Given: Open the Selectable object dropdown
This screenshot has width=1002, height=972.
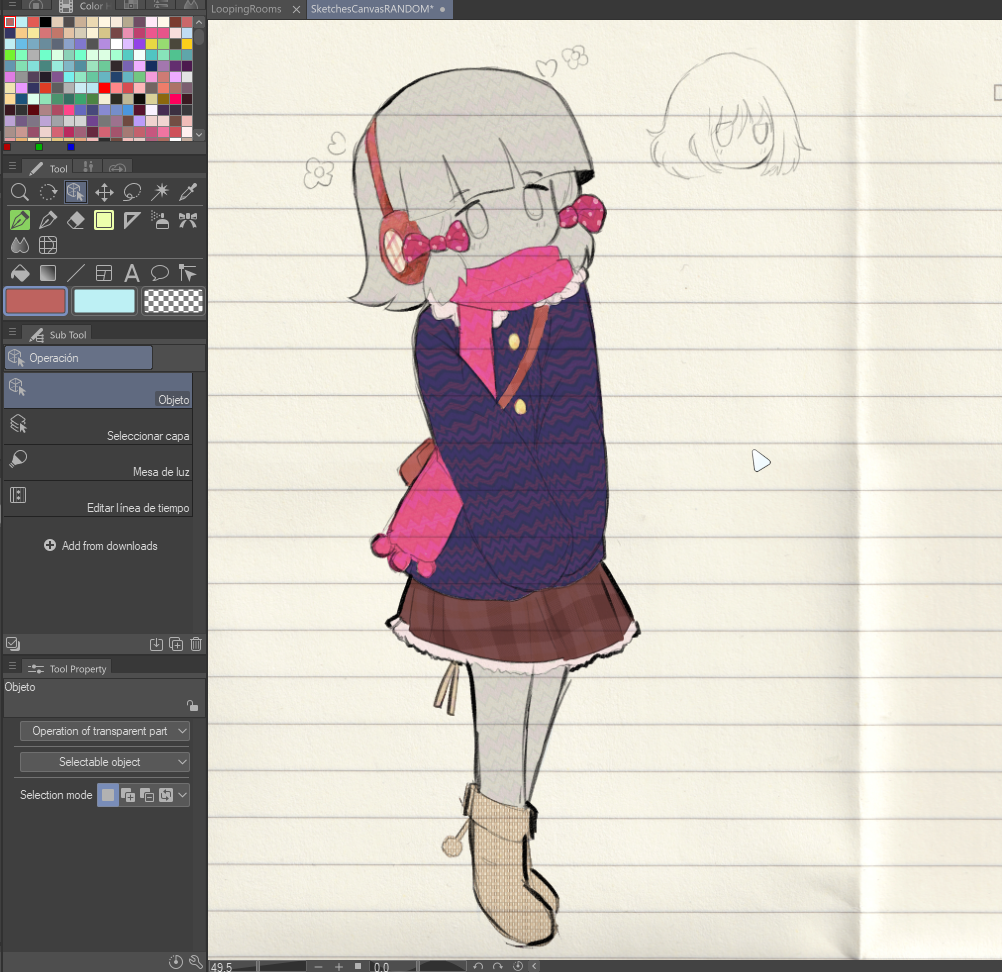Looking at the screenshot, I should point(103,761).
